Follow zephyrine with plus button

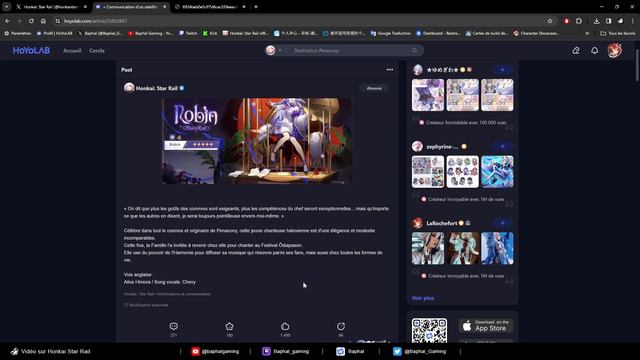click(x=502, y=146)
